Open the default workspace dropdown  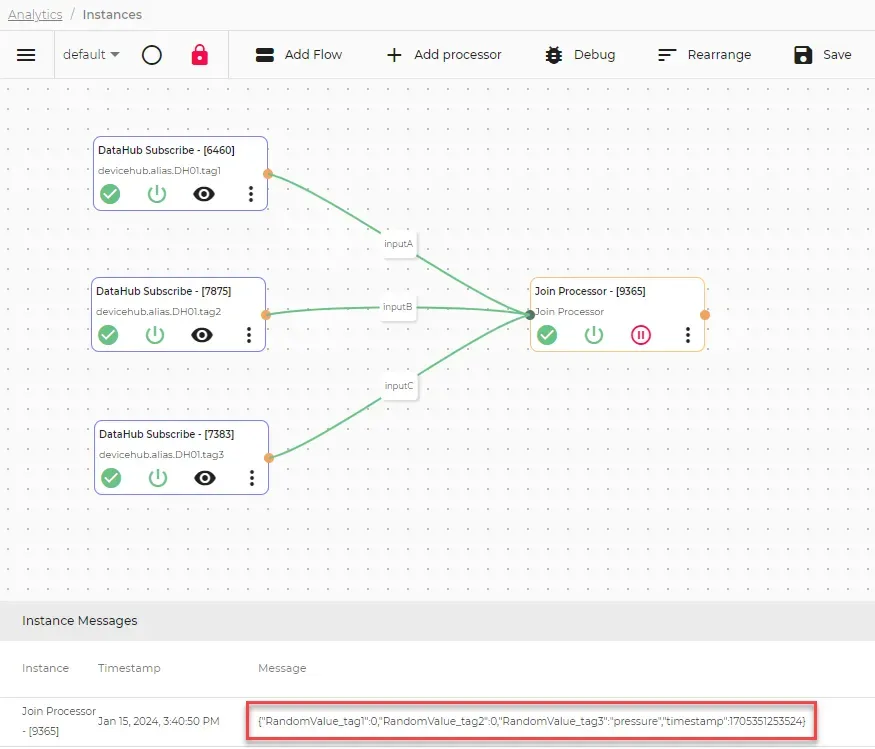[91, 55]
